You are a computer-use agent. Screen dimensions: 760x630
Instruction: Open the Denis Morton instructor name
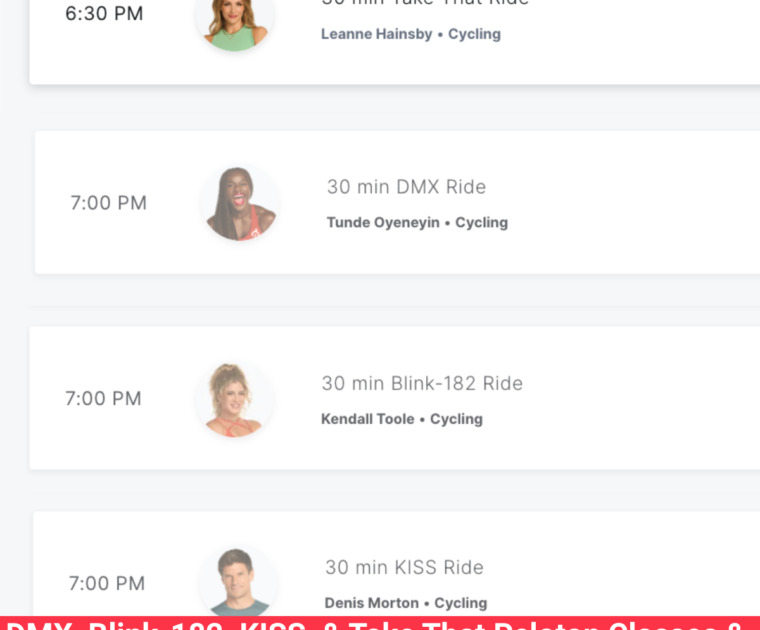click(x=372, y=603)
